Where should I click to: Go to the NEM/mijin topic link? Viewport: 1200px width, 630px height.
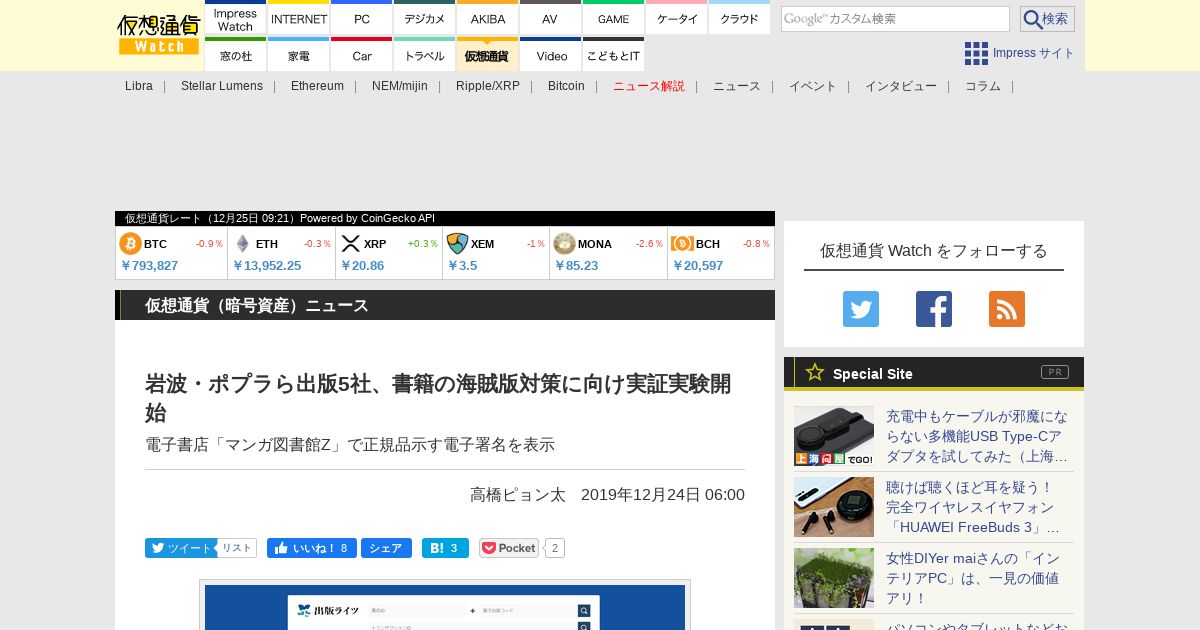400,86
